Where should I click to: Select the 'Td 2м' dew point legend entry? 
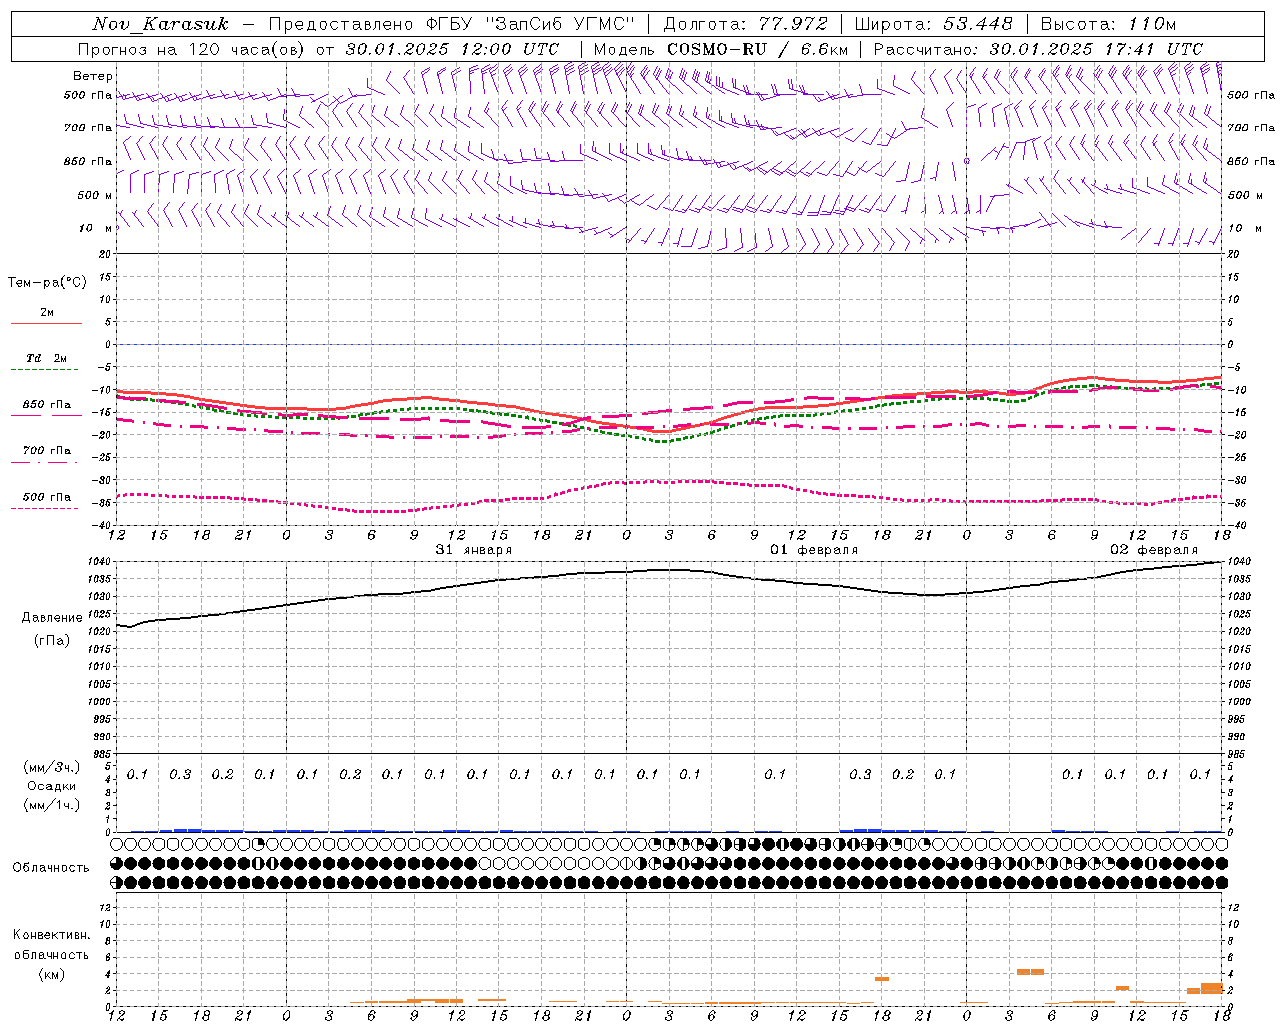click(47, 358)
